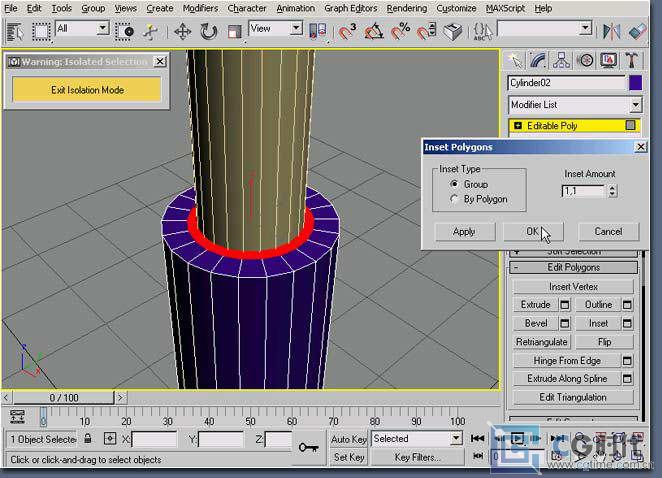The height and width of the screenshot is (478, 662).
Task: Open the Hierarchy command panel tab
Action: 562,61
